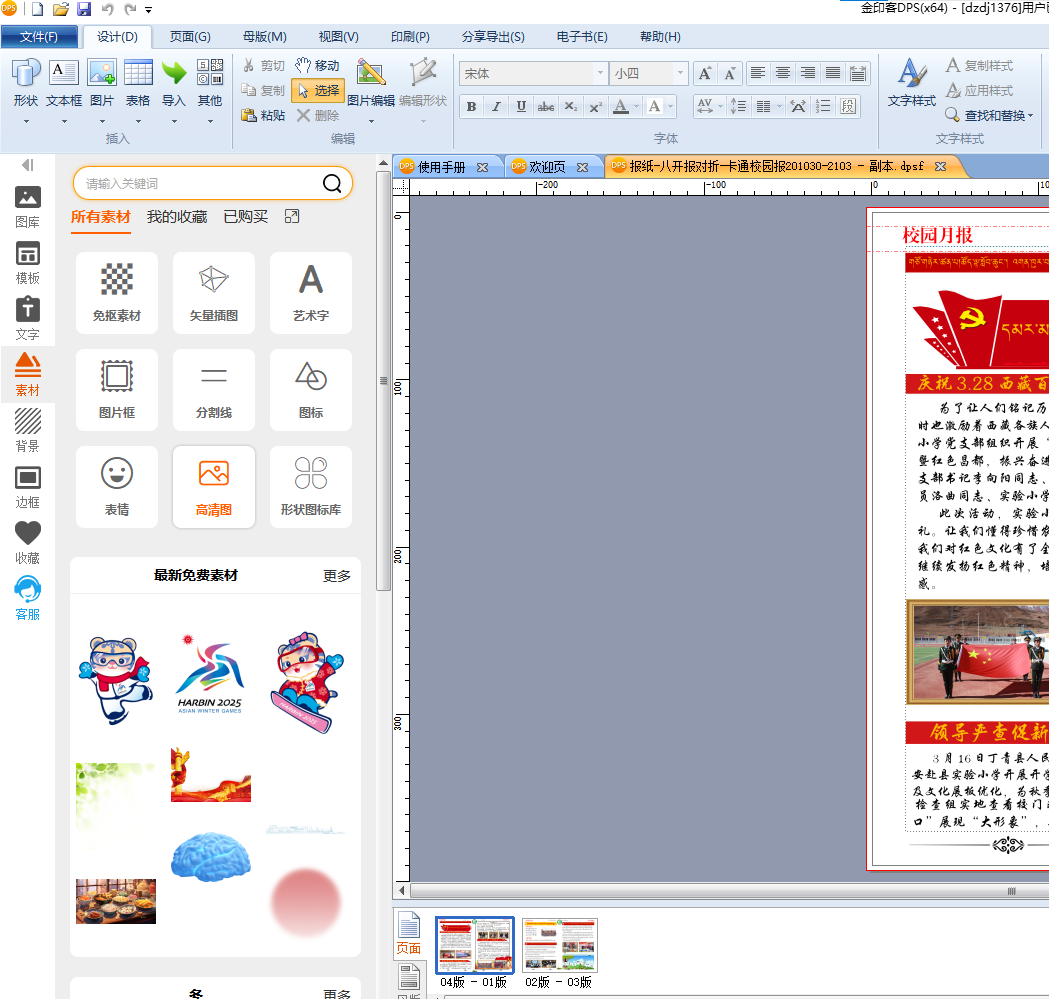Image resolution: width=1049 pixels, height=999 pixels.
Task: Switch to the 欢迎页 document tab
Action: coord(547,167)
